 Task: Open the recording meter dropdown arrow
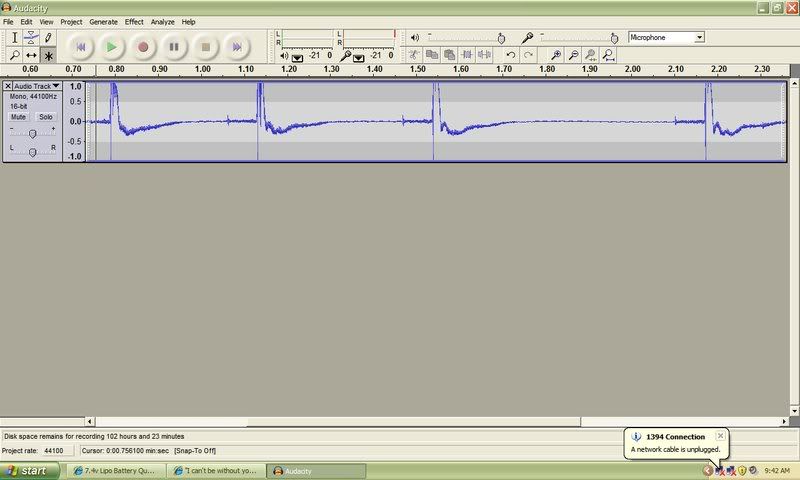click(359, 58)
